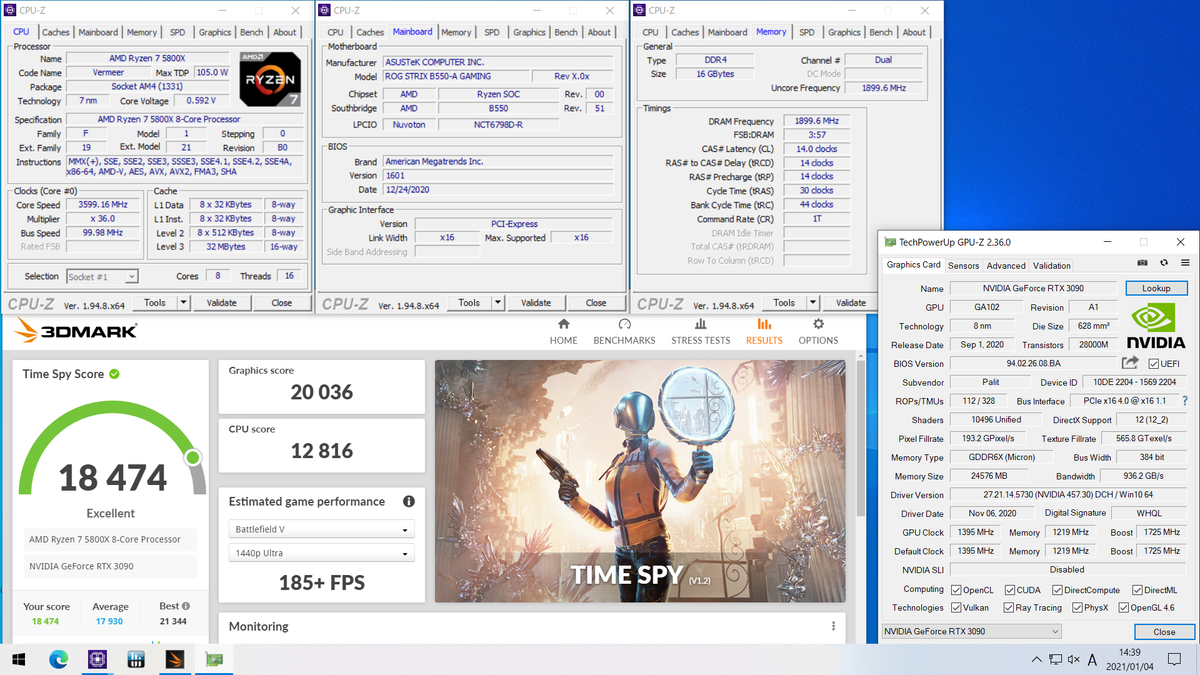Click the 3DMark taskbar icon

pyautogui.click(x=175, y=659)
